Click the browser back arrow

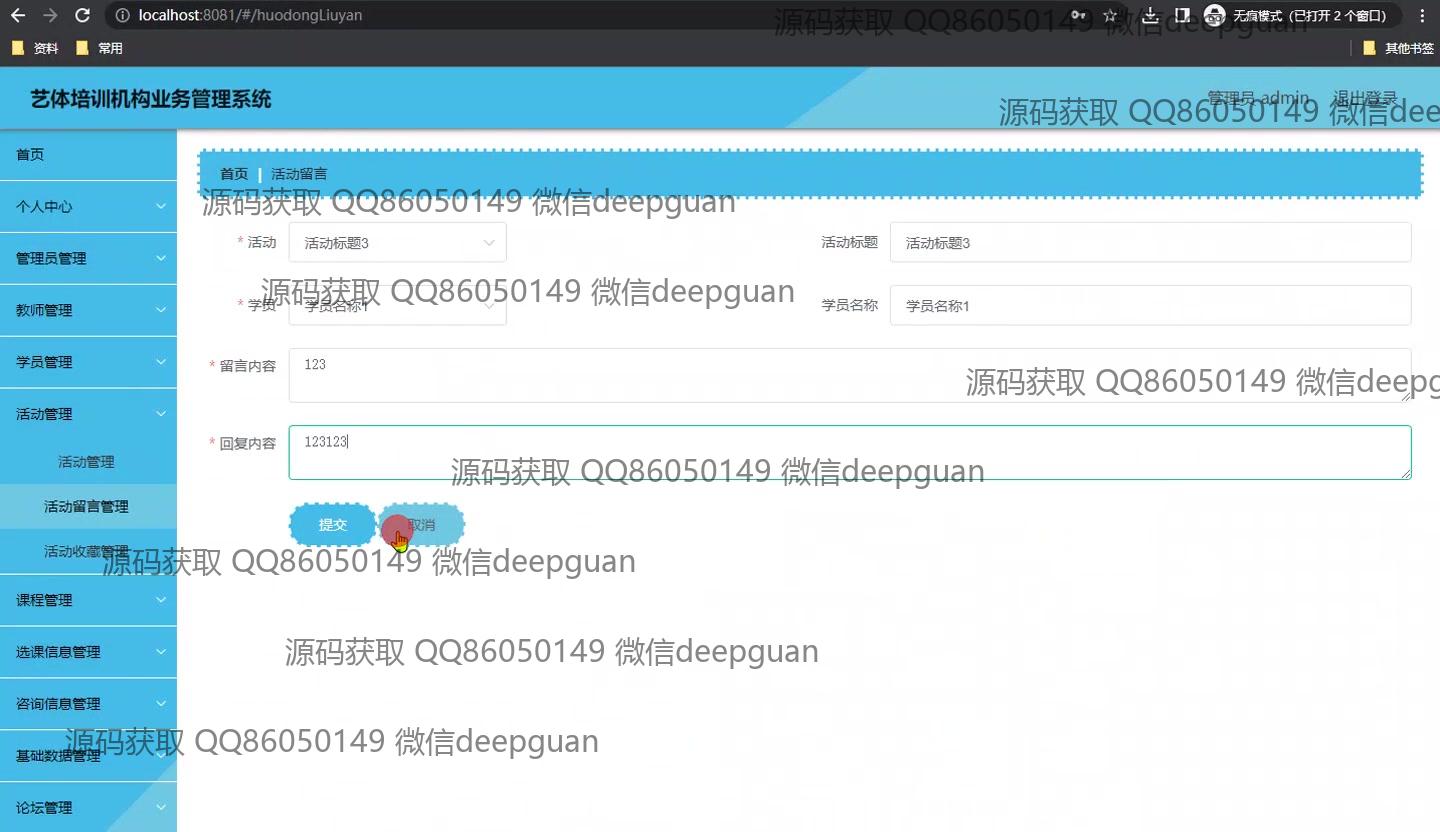(x=18, y=15)
